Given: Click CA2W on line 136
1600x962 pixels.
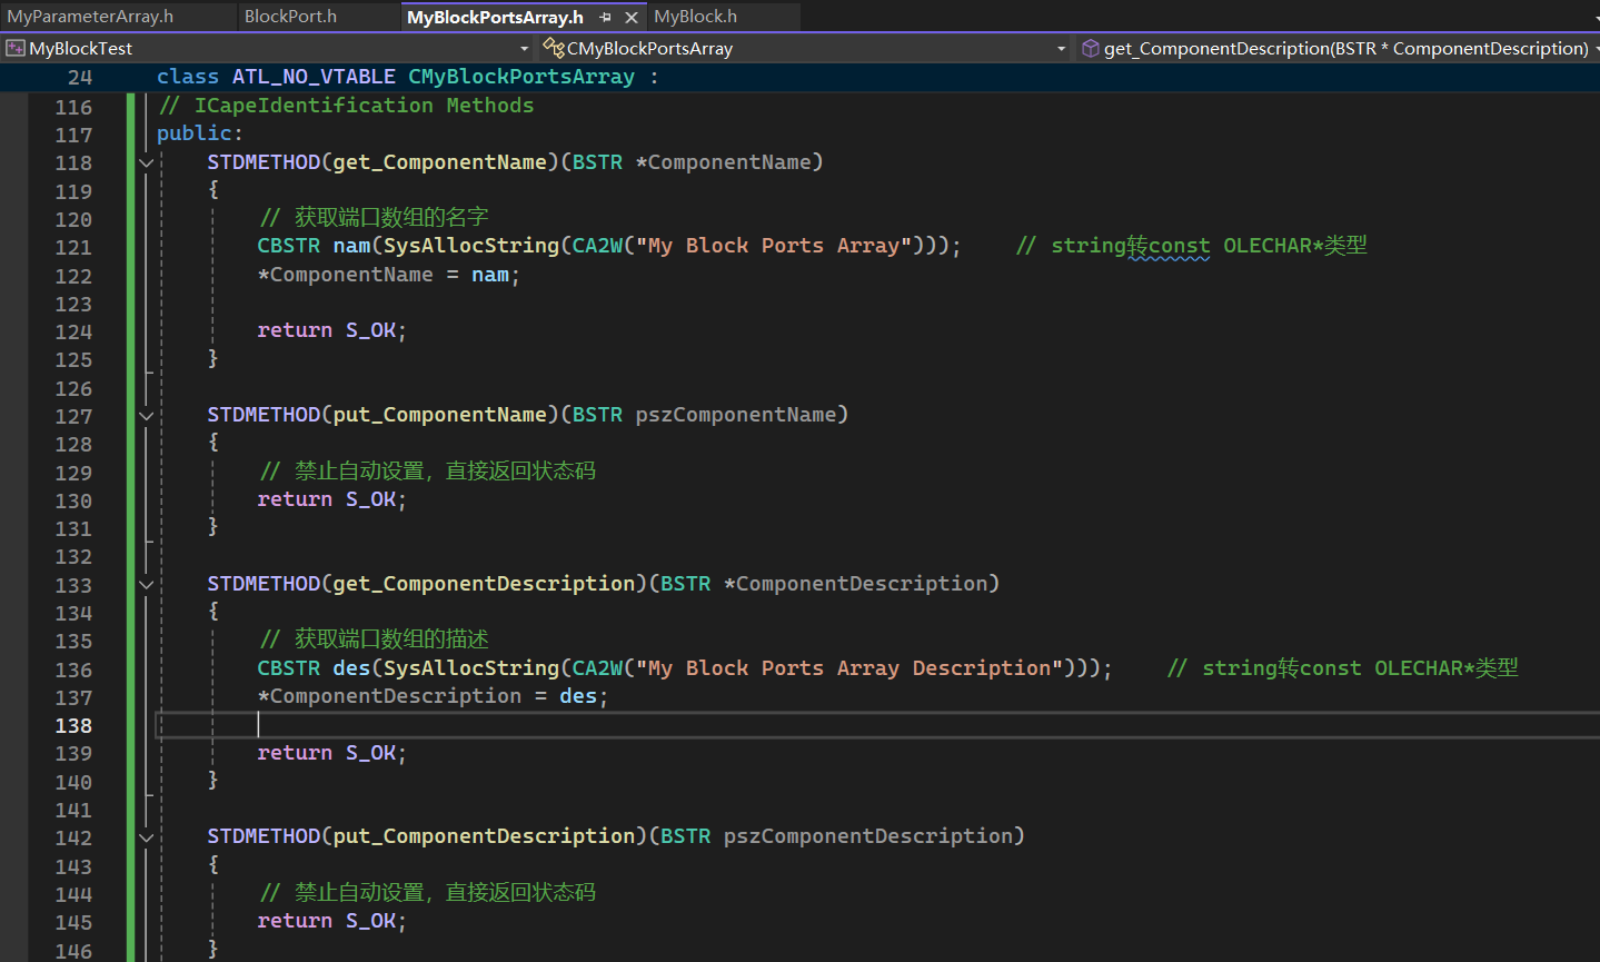Looking at the screenshot, I should 597,668.
